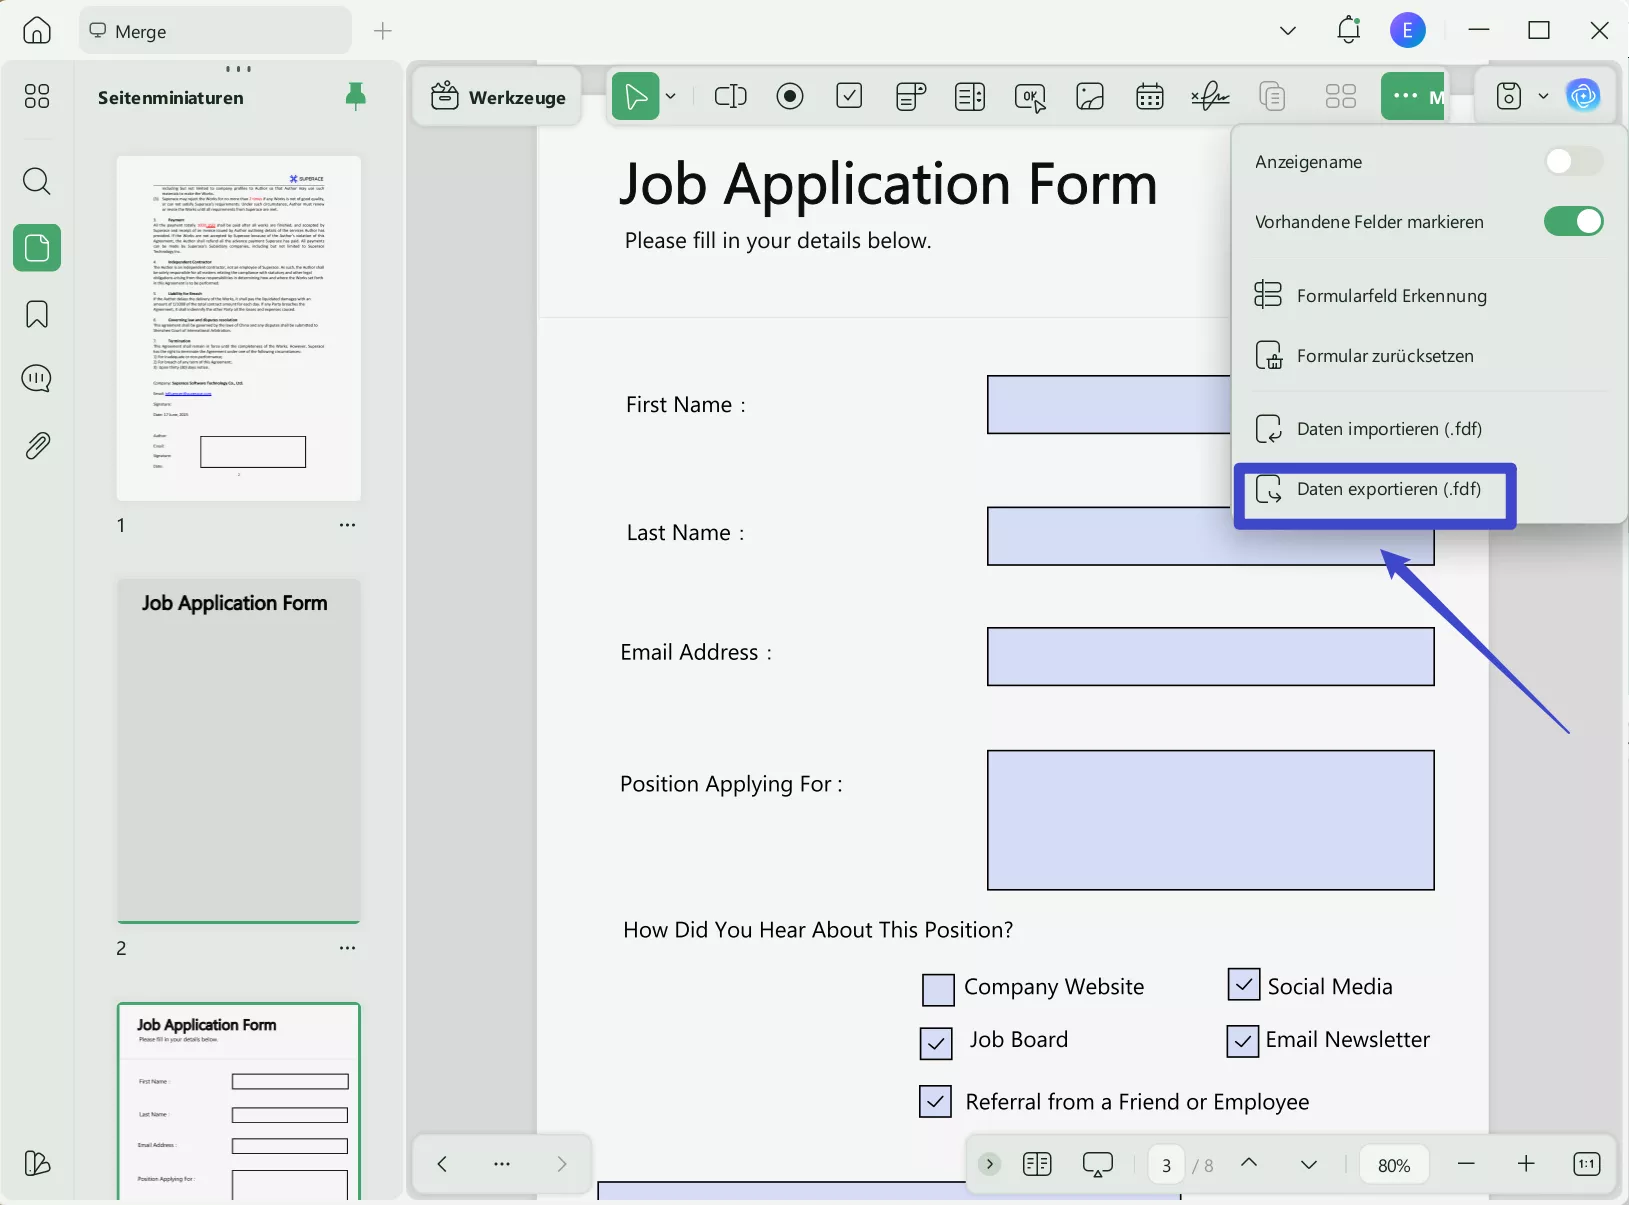Open the comments panel icon
The image size is (1629, 1205).
[x=37, y=379]
